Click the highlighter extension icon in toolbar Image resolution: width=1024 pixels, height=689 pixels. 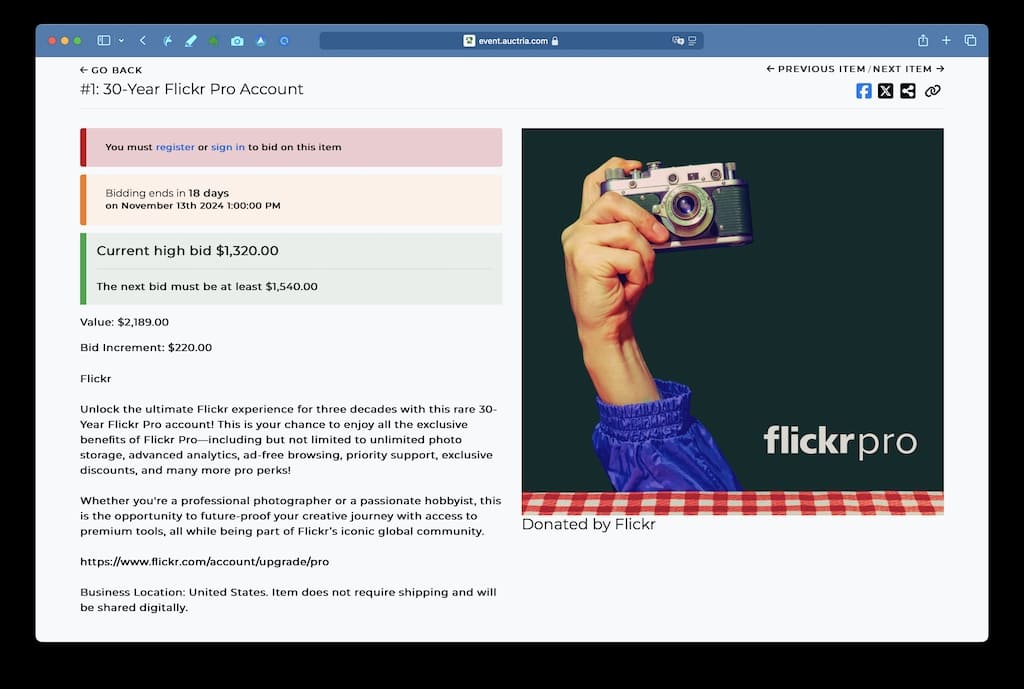(x=191, y=41)
